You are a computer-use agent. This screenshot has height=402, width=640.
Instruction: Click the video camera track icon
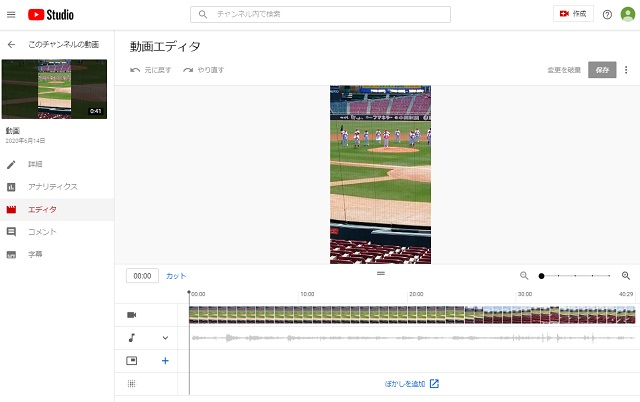coord(131,315)
